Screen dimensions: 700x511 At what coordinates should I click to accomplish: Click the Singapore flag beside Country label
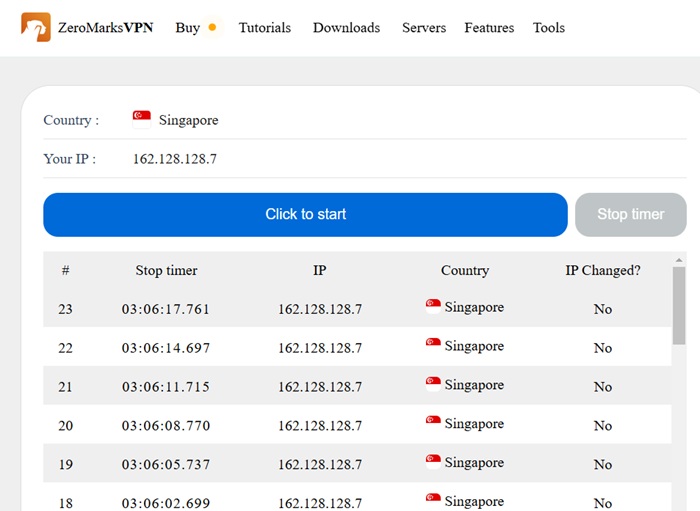point(142,119)
